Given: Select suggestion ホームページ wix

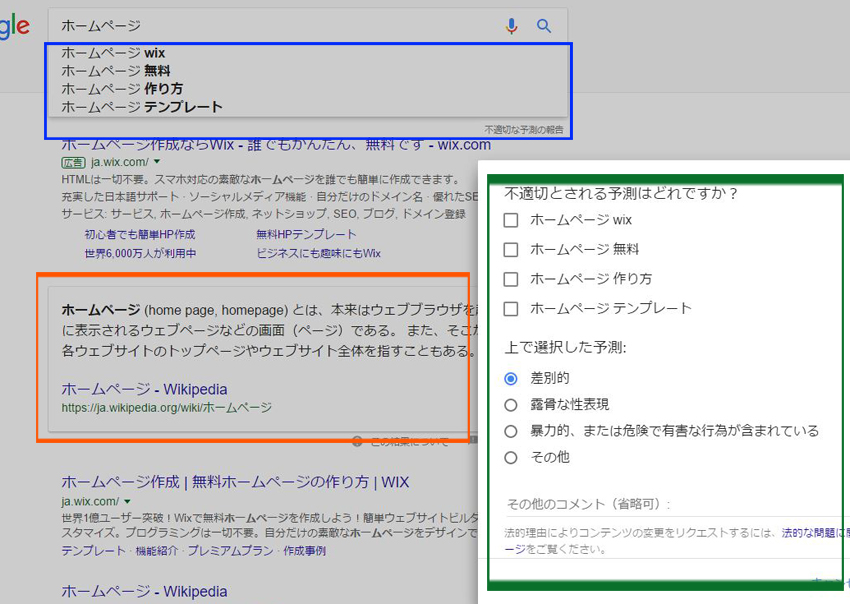Looking at the screenshot, I should pyautogui.click(x=113, y=53).
